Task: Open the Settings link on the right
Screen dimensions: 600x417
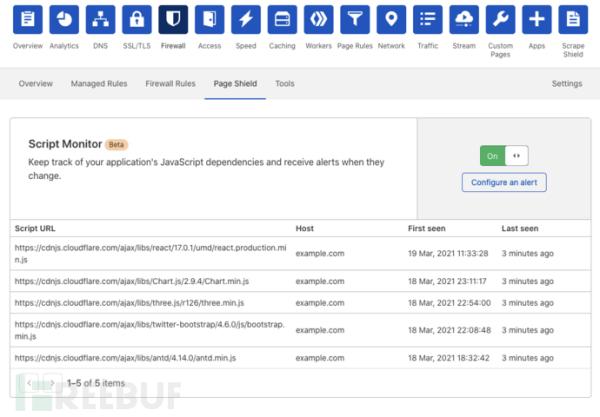Action: [567, 84]
